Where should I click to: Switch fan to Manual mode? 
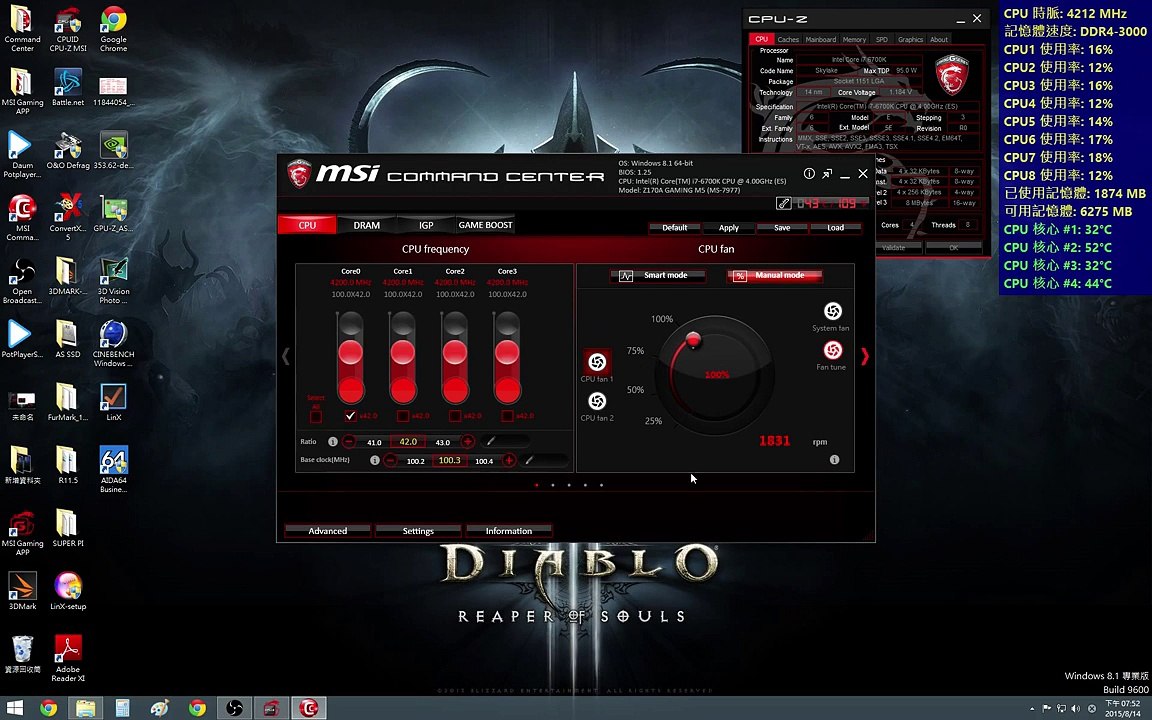click(x=774, y=276)
